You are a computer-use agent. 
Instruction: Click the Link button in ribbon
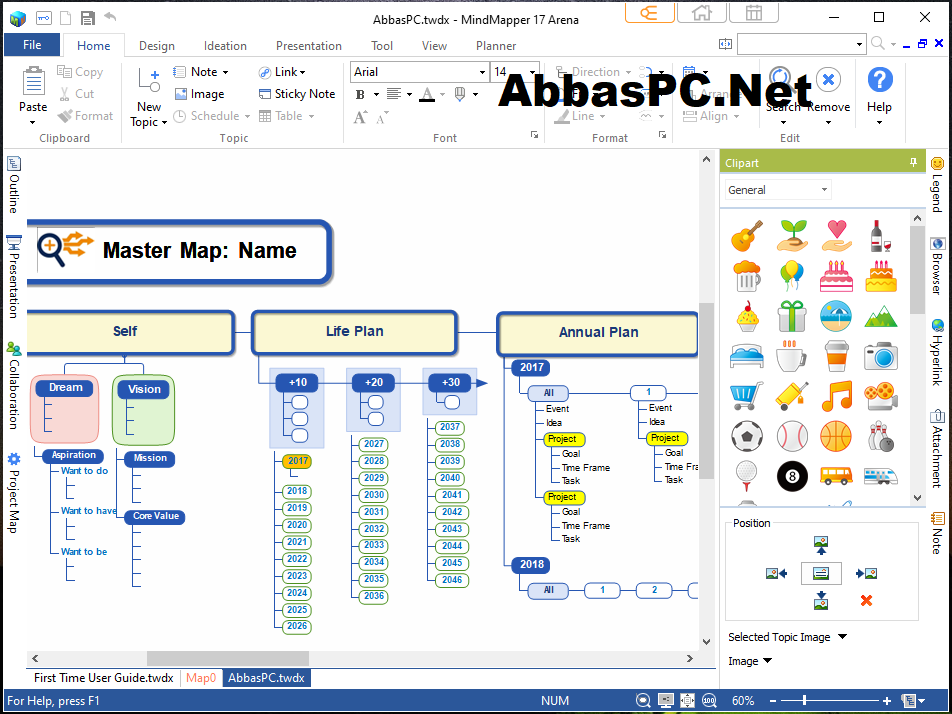pyautogui.click(x=281, y=72)
